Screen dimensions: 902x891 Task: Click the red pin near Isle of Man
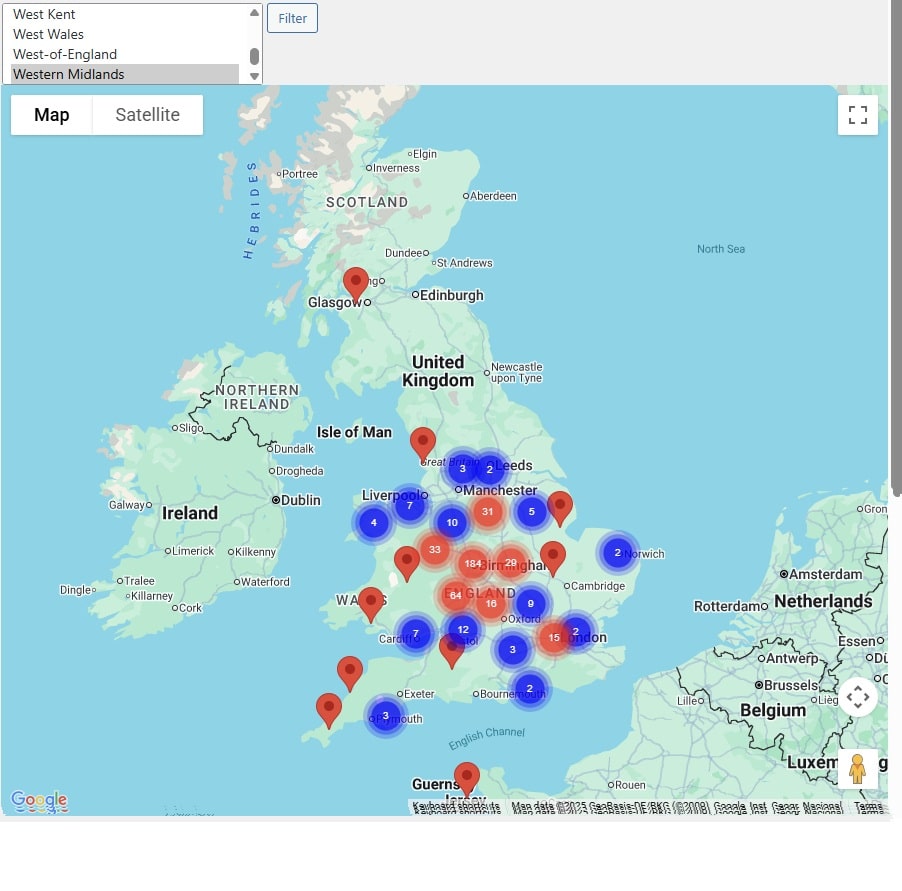tap(423, 443)
